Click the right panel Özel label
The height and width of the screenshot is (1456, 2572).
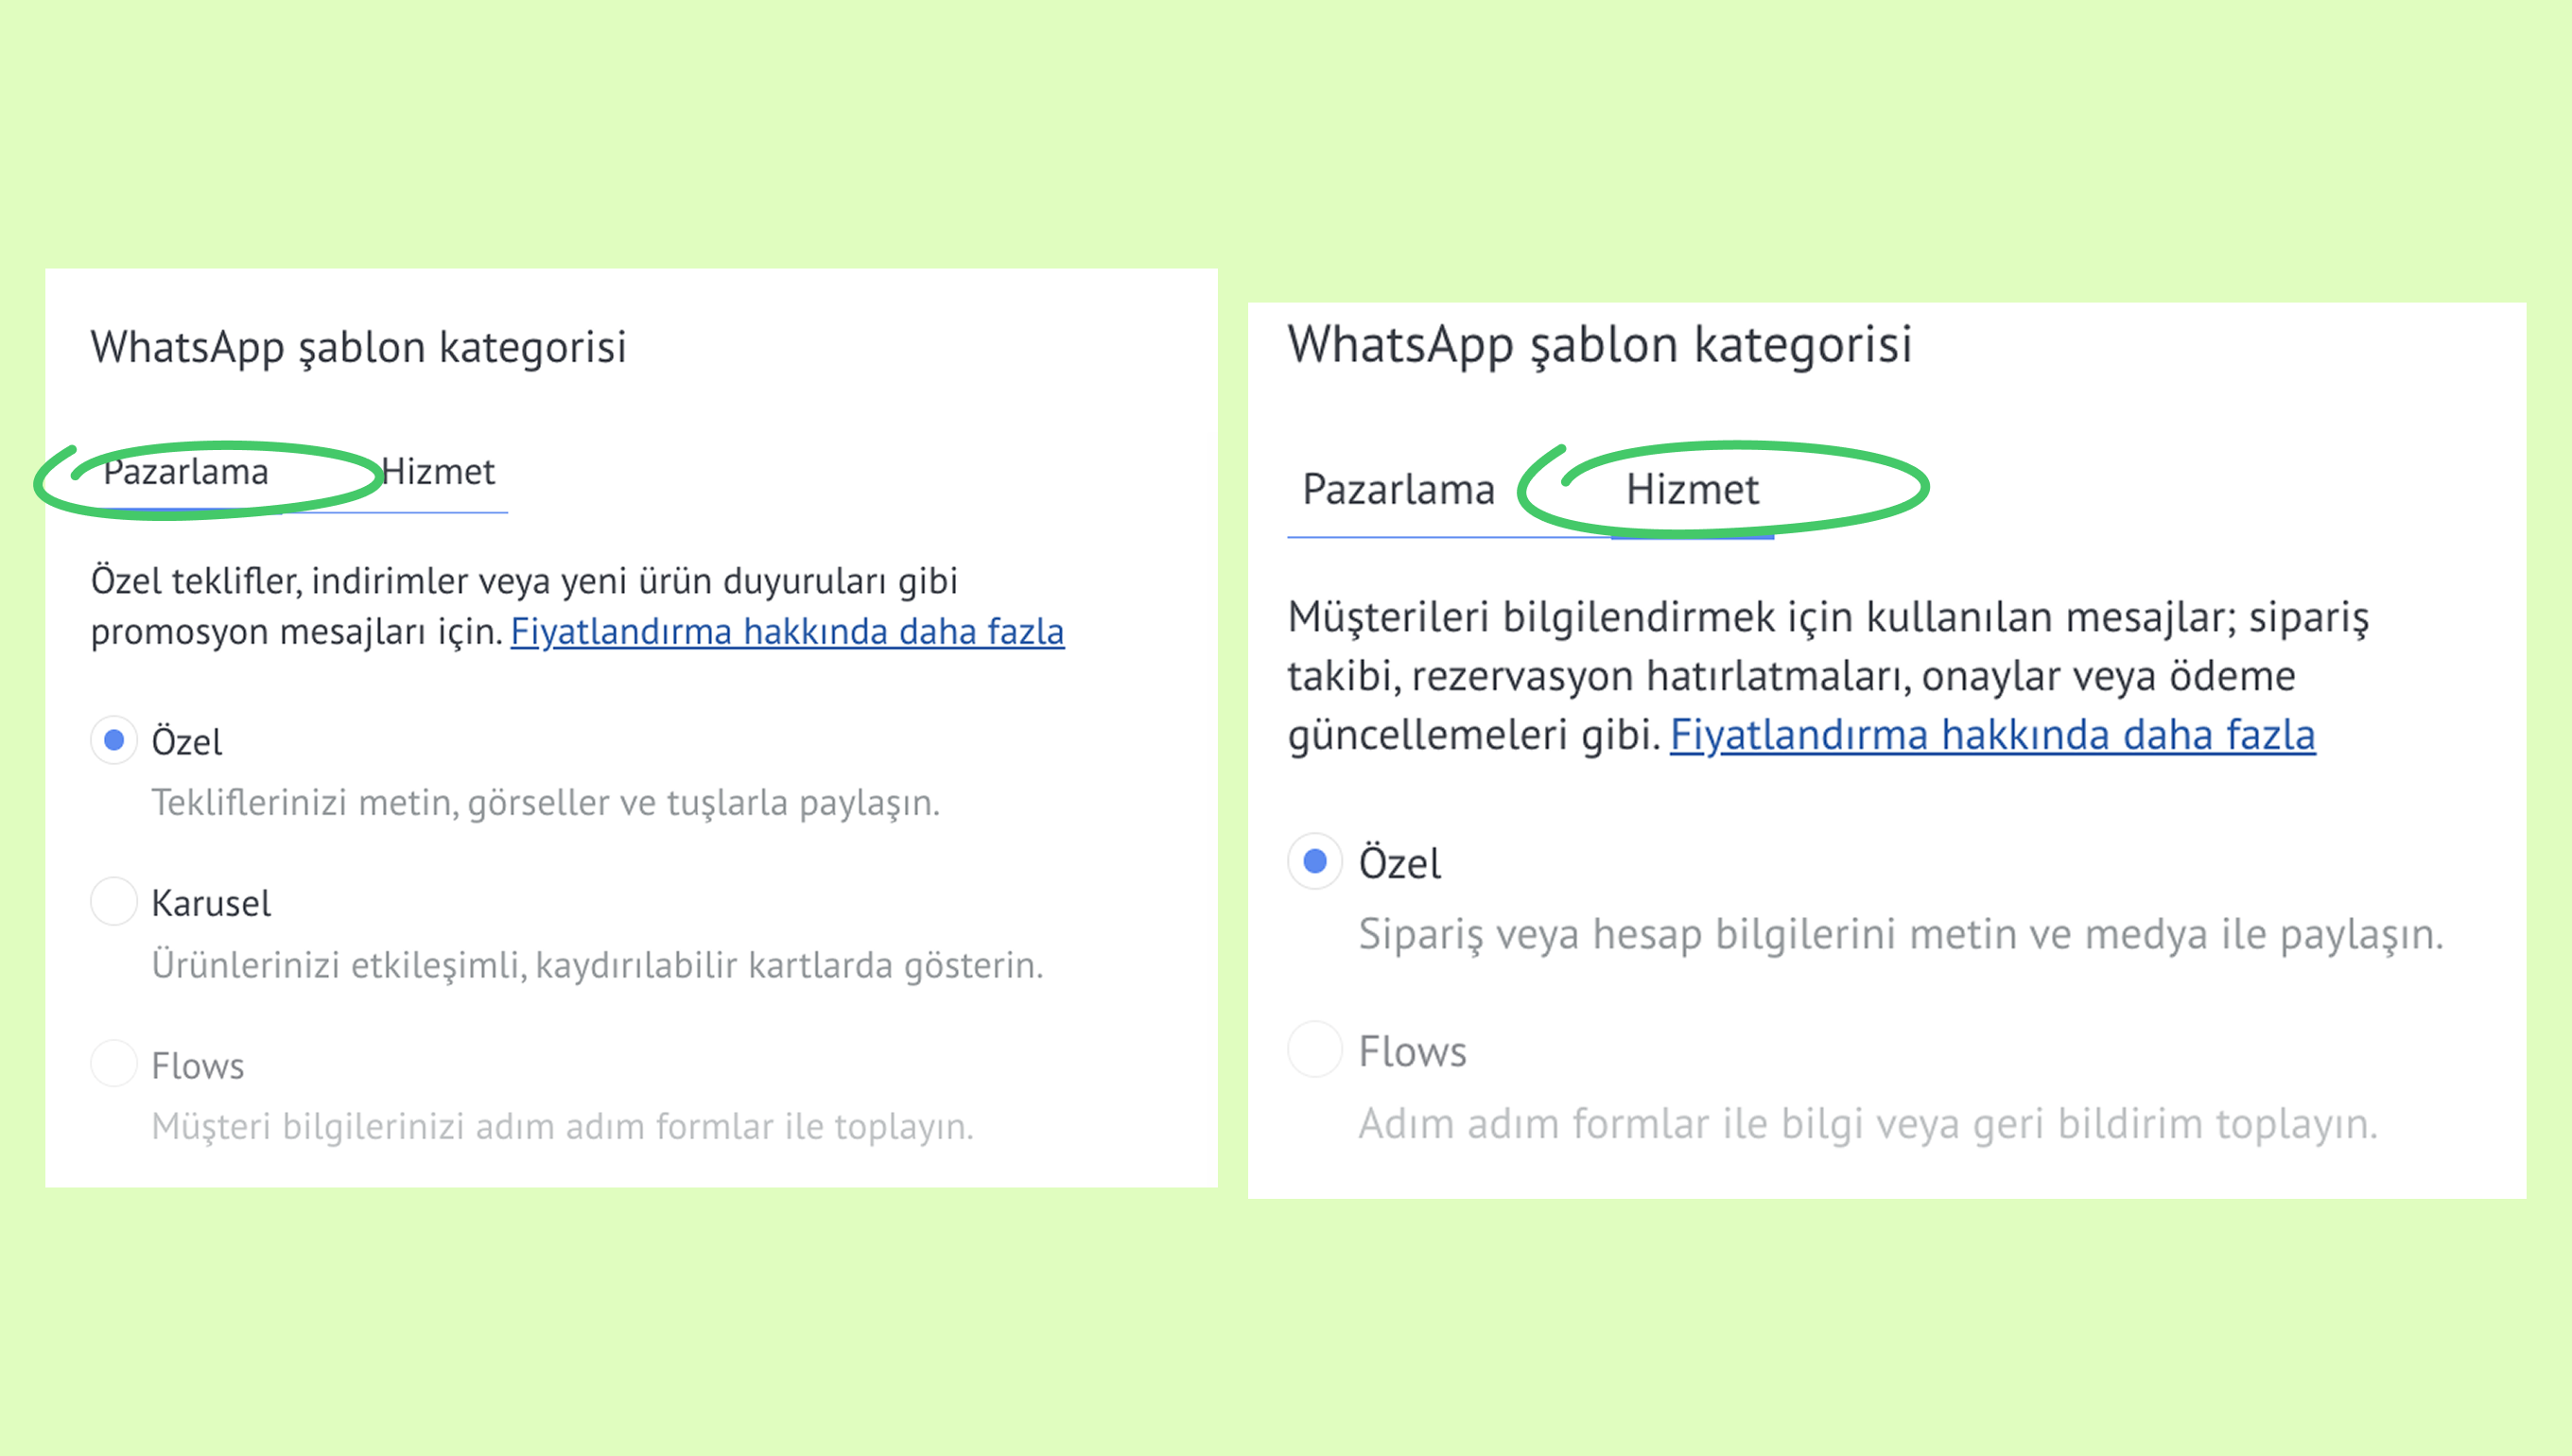tap(1399, 864)
